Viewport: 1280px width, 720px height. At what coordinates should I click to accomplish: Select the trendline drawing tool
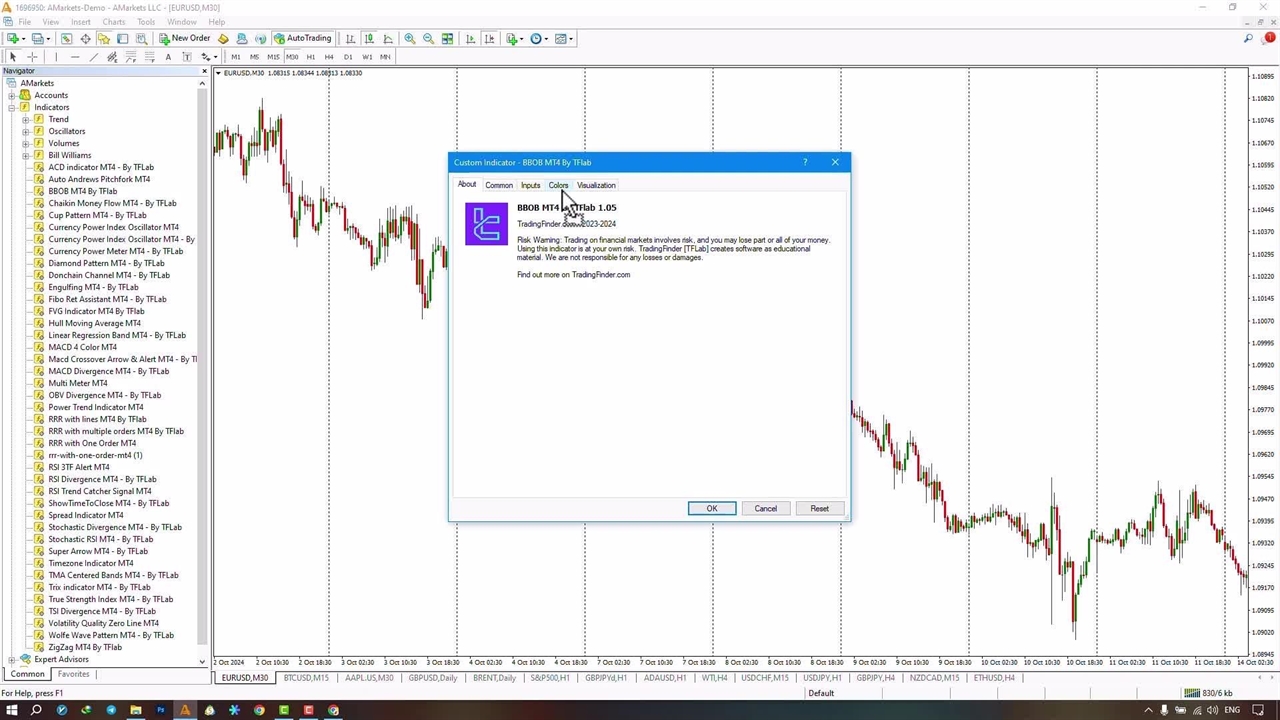pos(94,57)
